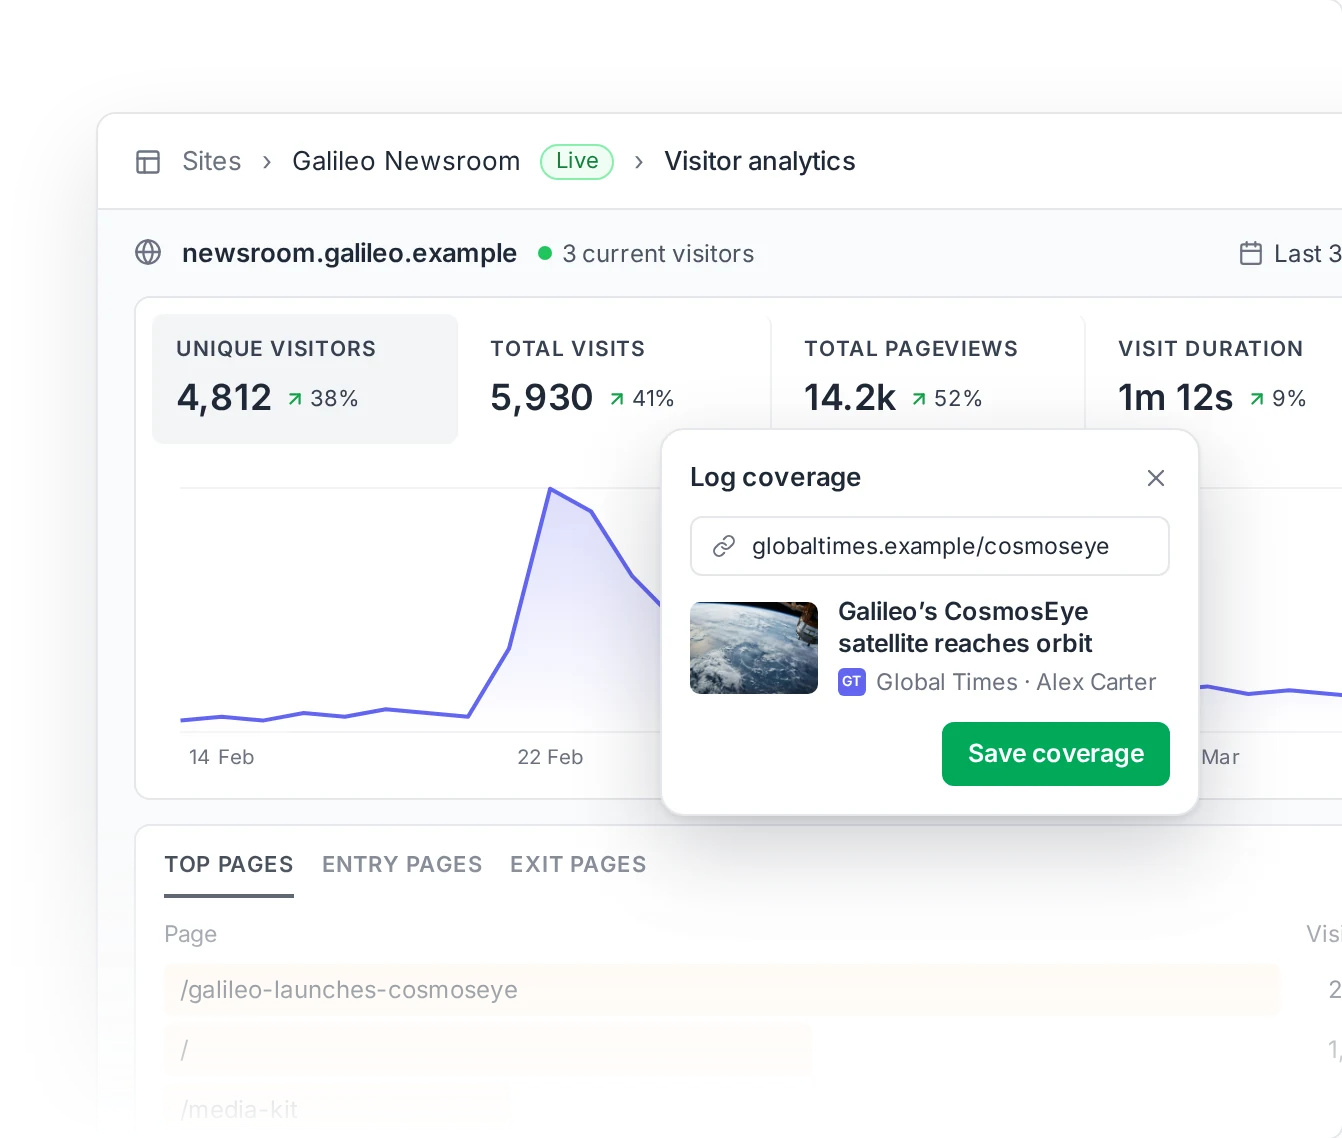The height and width of the screenshot is (1138, 1342).
Task: Switch to the Top Pages tab
Action: click(x=229, y=865)
